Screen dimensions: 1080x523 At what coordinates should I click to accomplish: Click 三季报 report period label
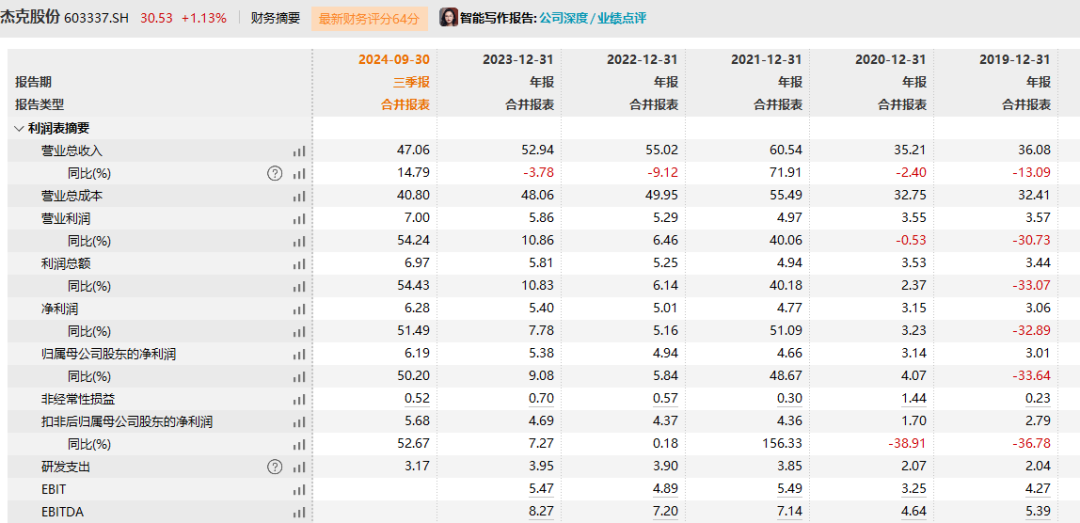point(411,83)
